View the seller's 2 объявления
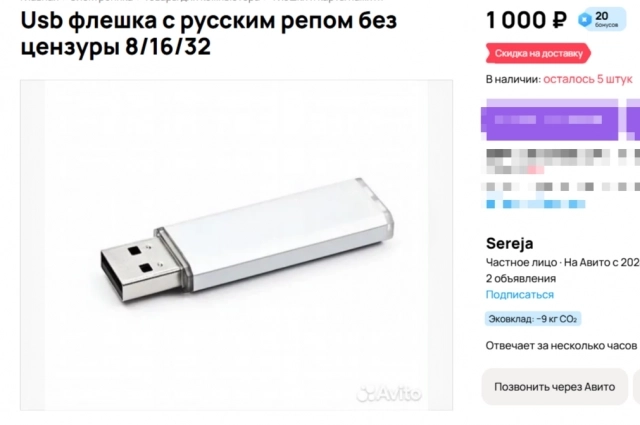The image size is (640, 425). coord(521,278)
